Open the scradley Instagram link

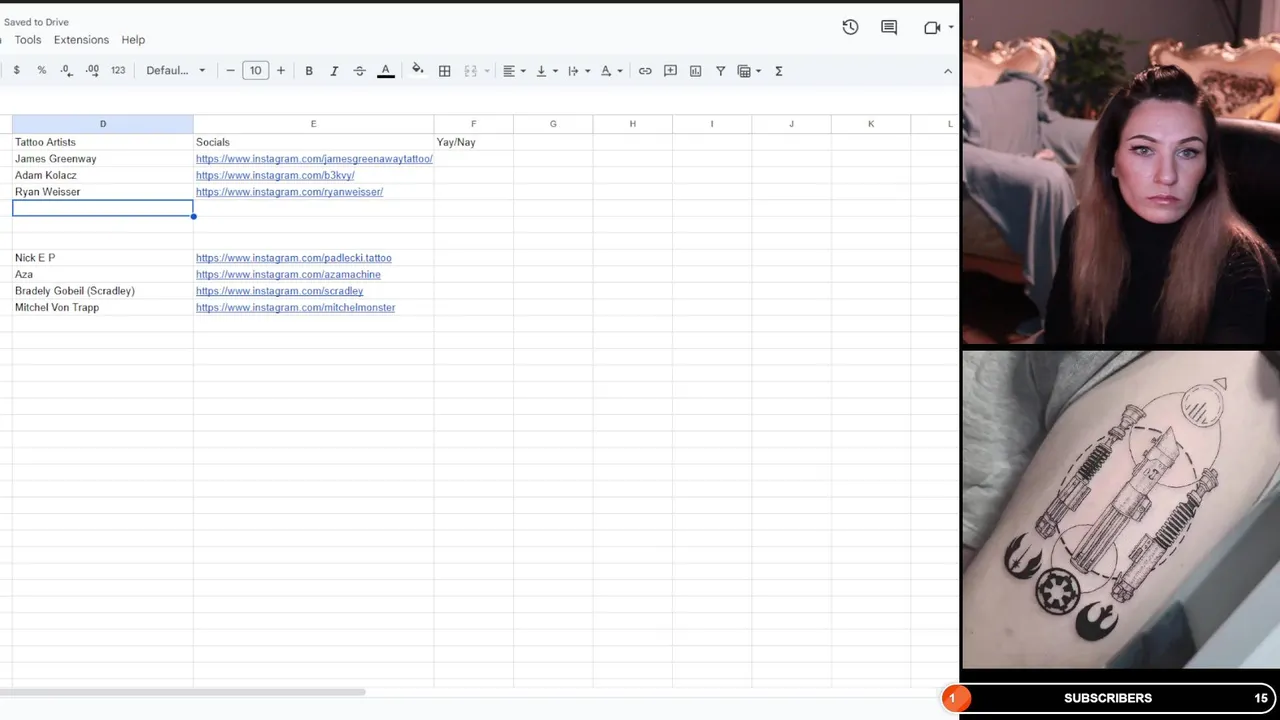[279, 291]
